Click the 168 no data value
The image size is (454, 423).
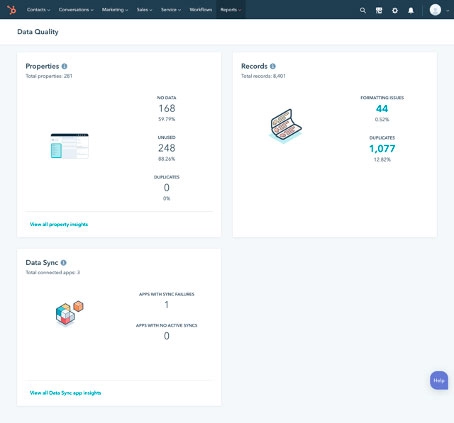(x=167, y=108)
